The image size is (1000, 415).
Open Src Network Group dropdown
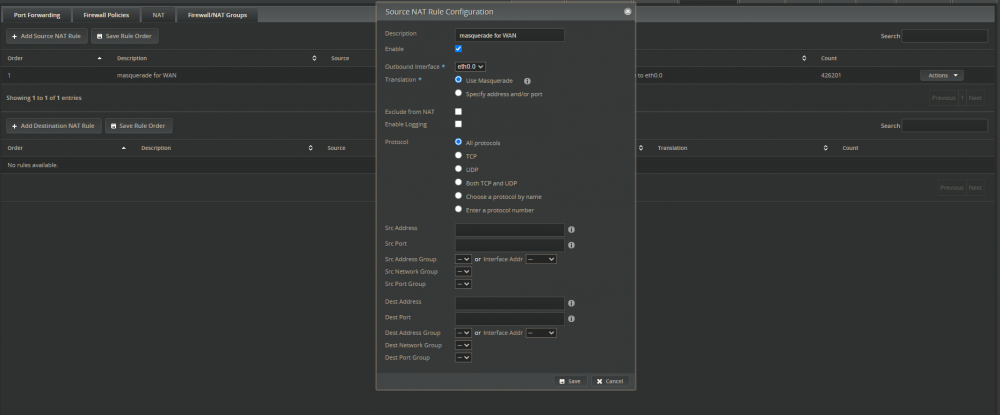pyautogui.click(x=463, y=272)
